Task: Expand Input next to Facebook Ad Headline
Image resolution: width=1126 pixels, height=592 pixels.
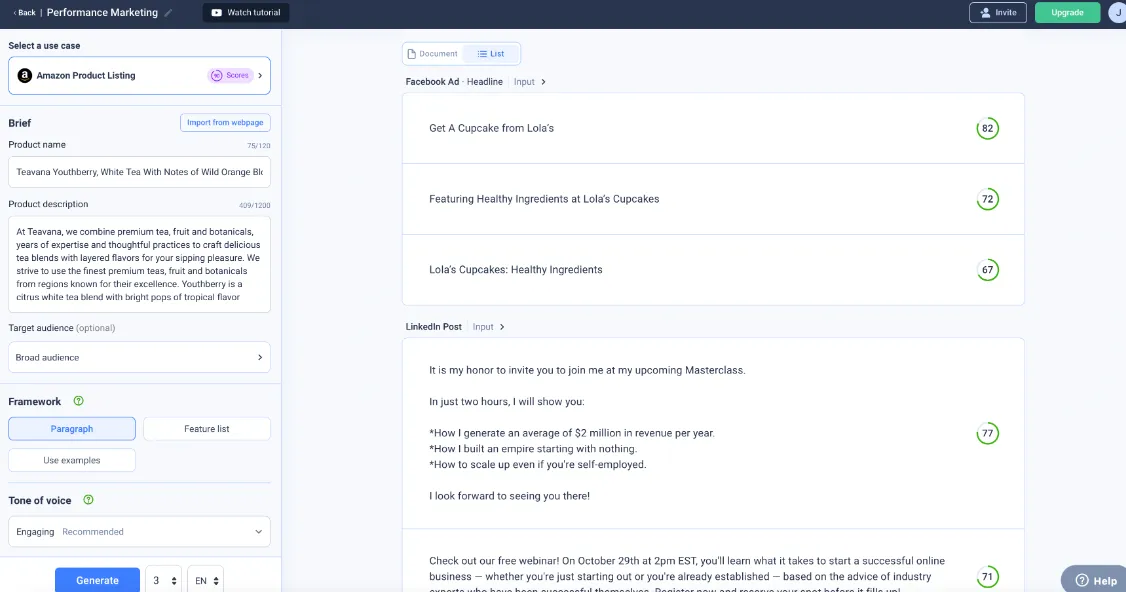Action: point(530,82)
